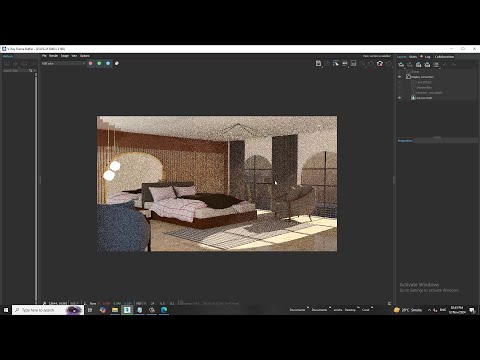Toggle the green channel button
This screenshot has width=480, height=360.
99,63
